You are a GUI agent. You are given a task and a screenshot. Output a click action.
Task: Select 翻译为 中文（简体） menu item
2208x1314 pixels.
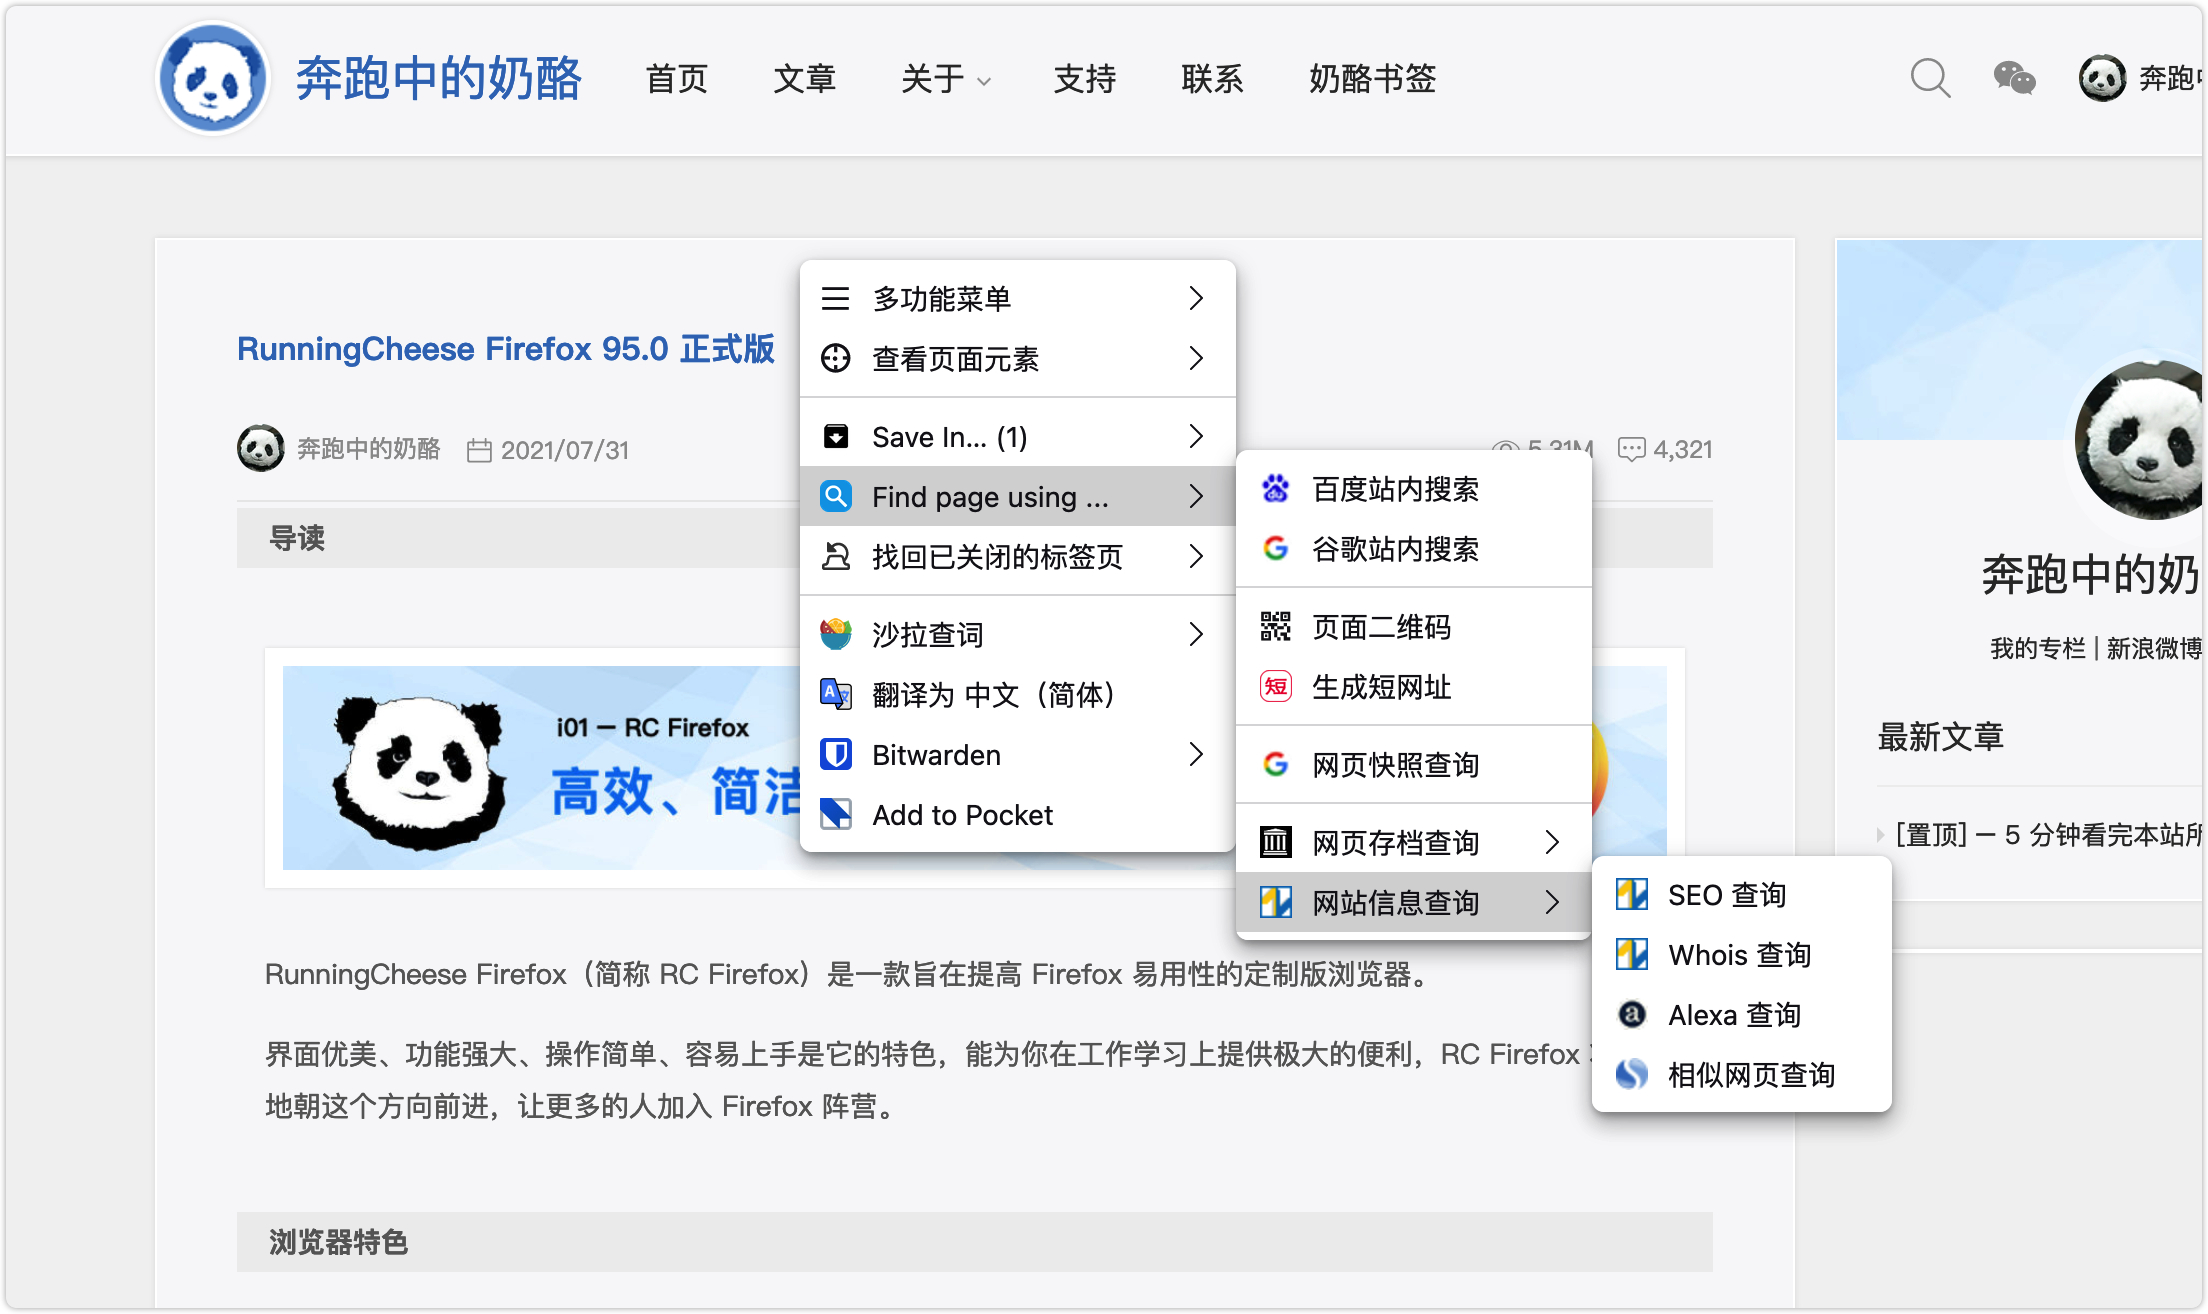(992, 695)
